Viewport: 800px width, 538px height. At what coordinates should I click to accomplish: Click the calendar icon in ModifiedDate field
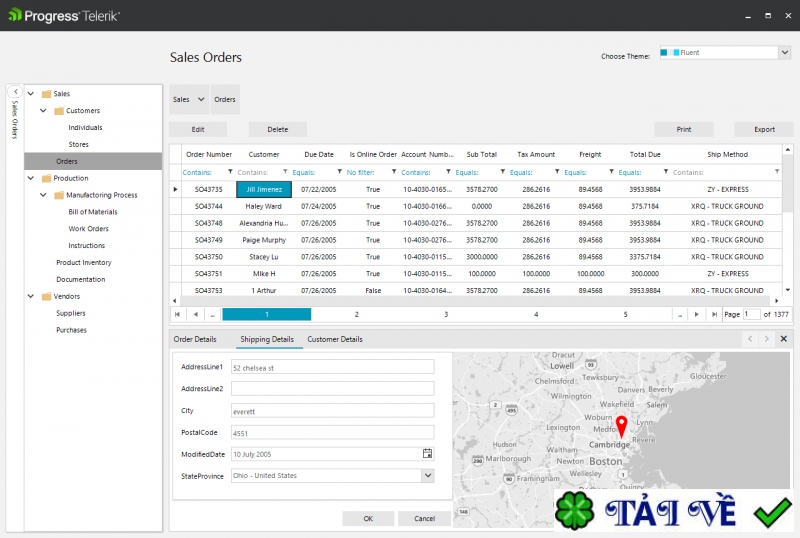pyautogui.click(x=427, y=453)
